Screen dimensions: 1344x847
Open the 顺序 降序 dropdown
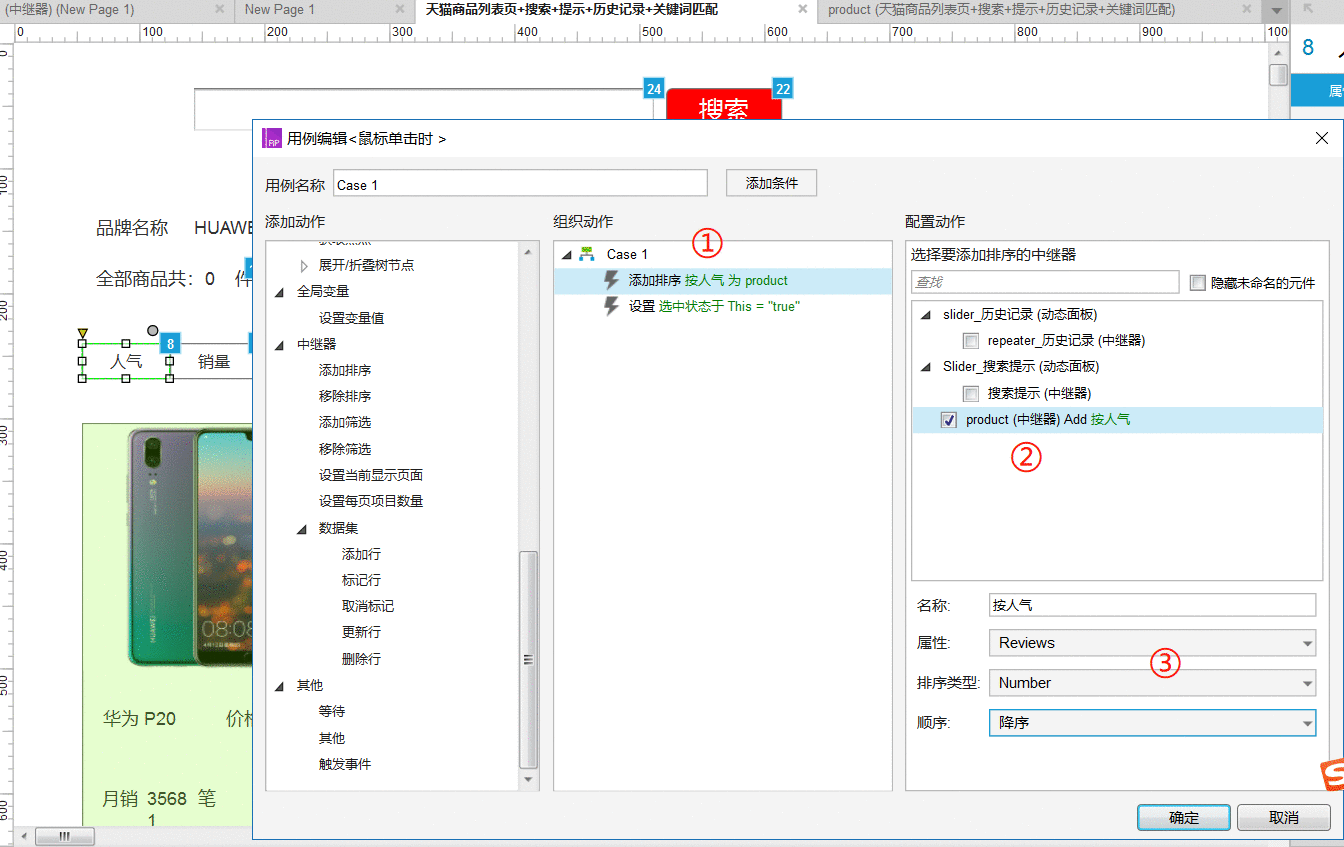coord(1152,722)
